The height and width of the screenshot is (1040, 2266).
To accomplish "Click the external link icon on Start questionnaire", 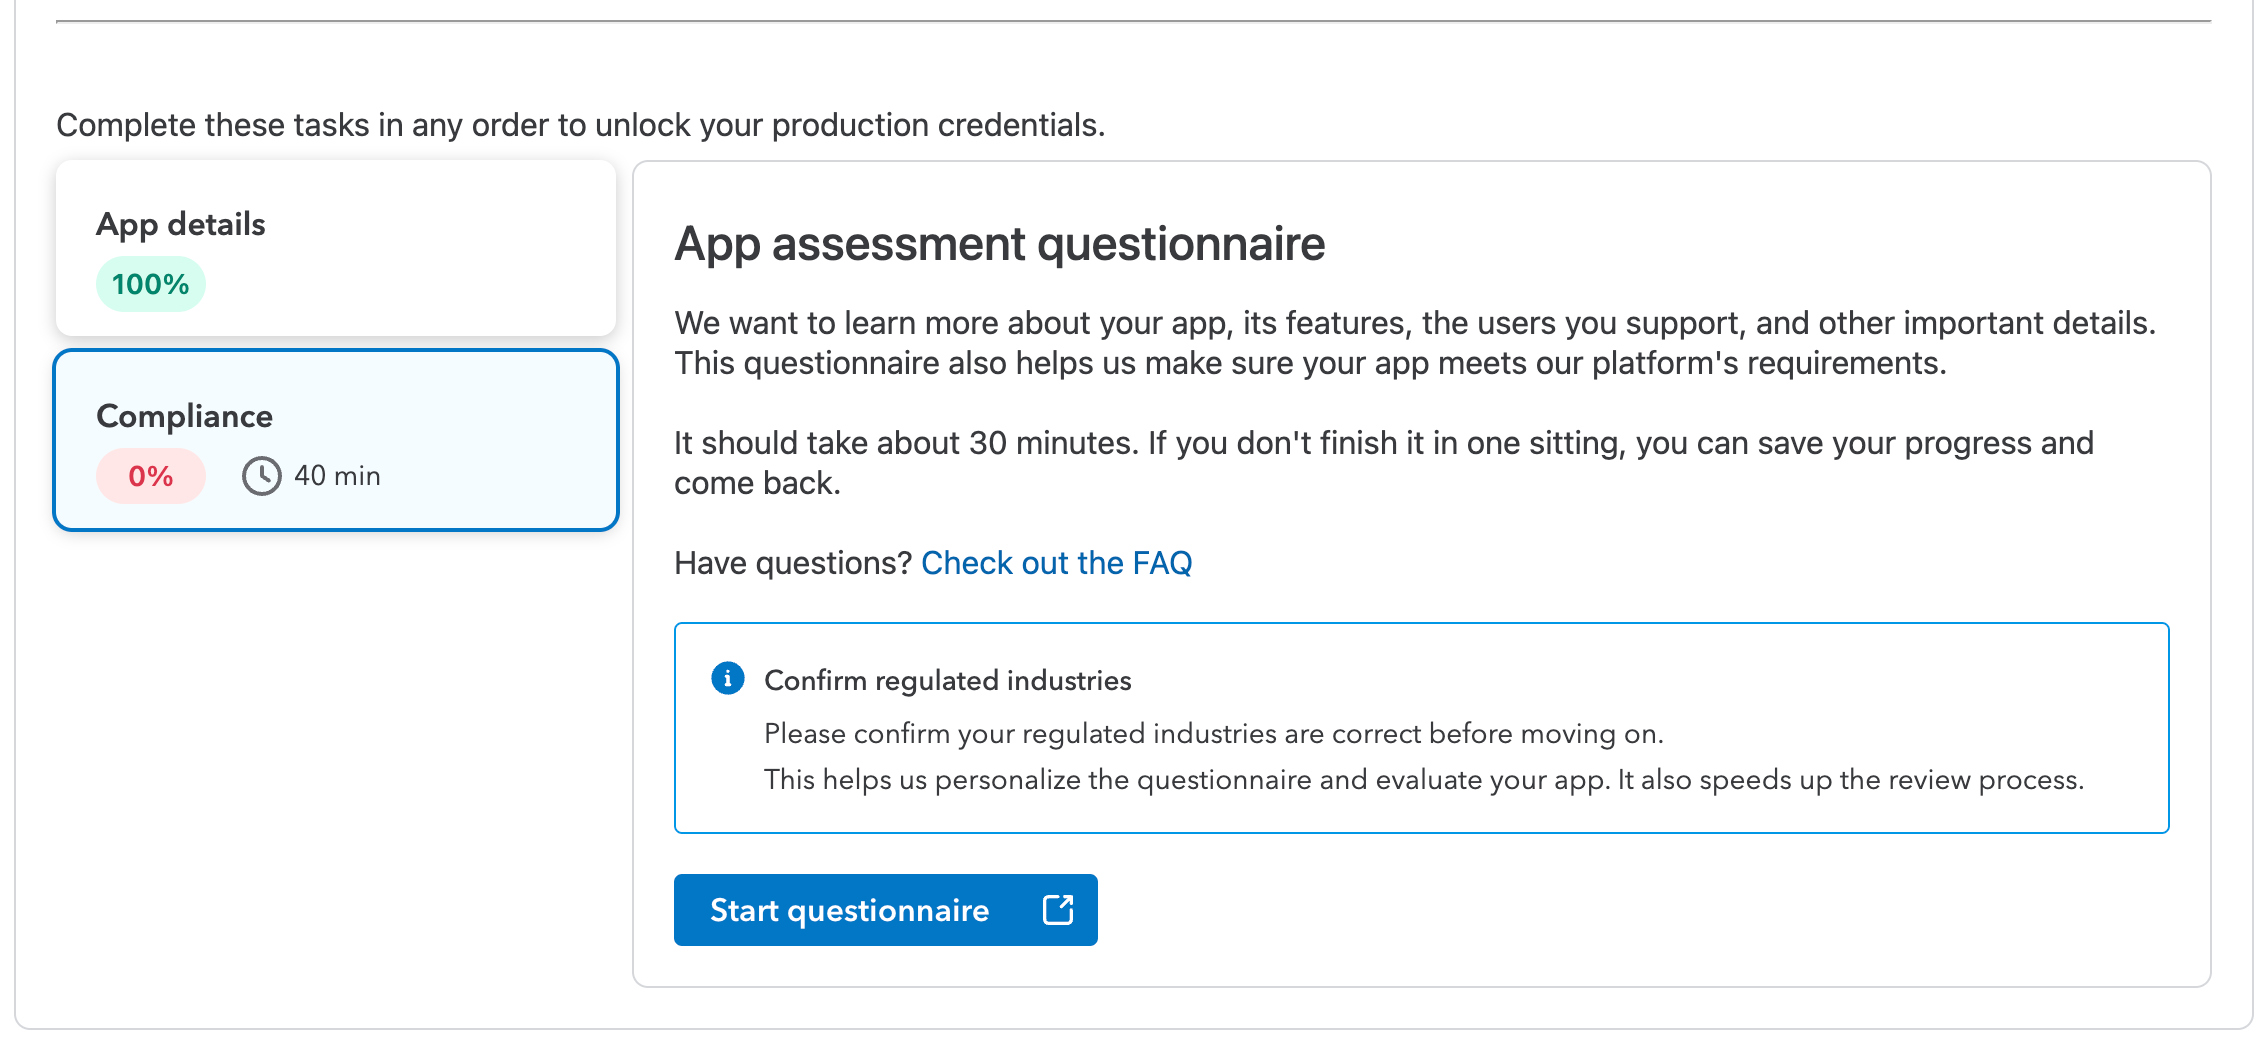I will [x=1057, y=910].
